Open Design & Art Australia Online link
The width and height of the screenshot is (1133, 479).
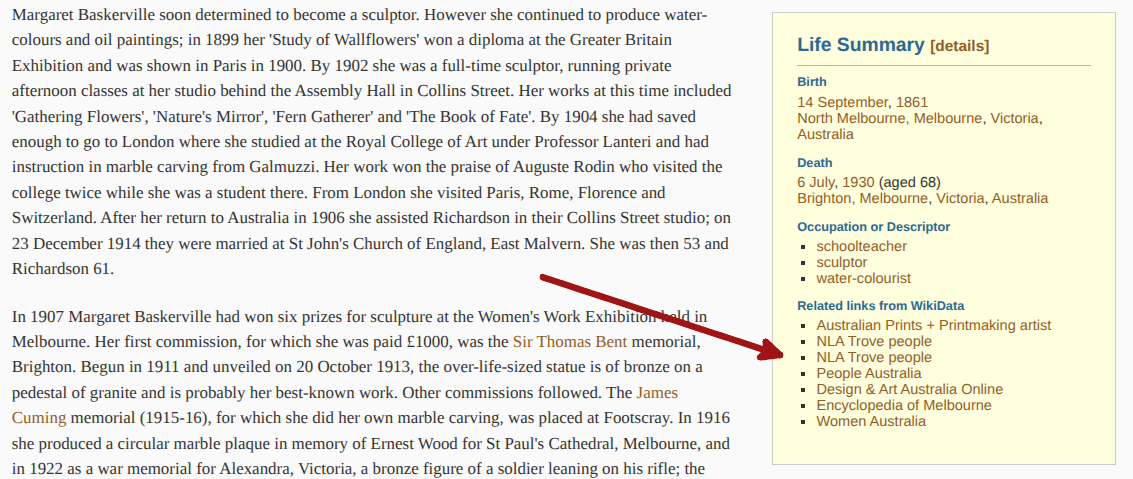click(x=910, y=389)
